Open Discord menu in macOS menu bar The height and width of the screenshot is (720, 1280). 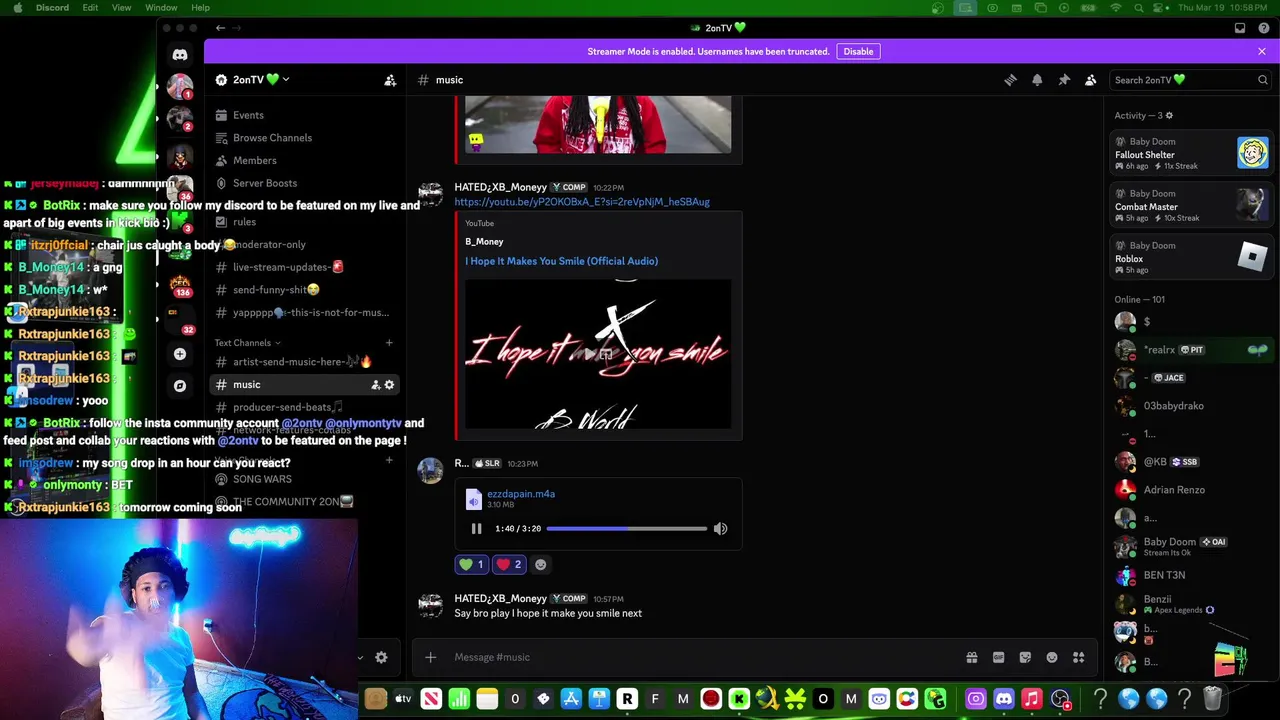(x=52, y=8)
